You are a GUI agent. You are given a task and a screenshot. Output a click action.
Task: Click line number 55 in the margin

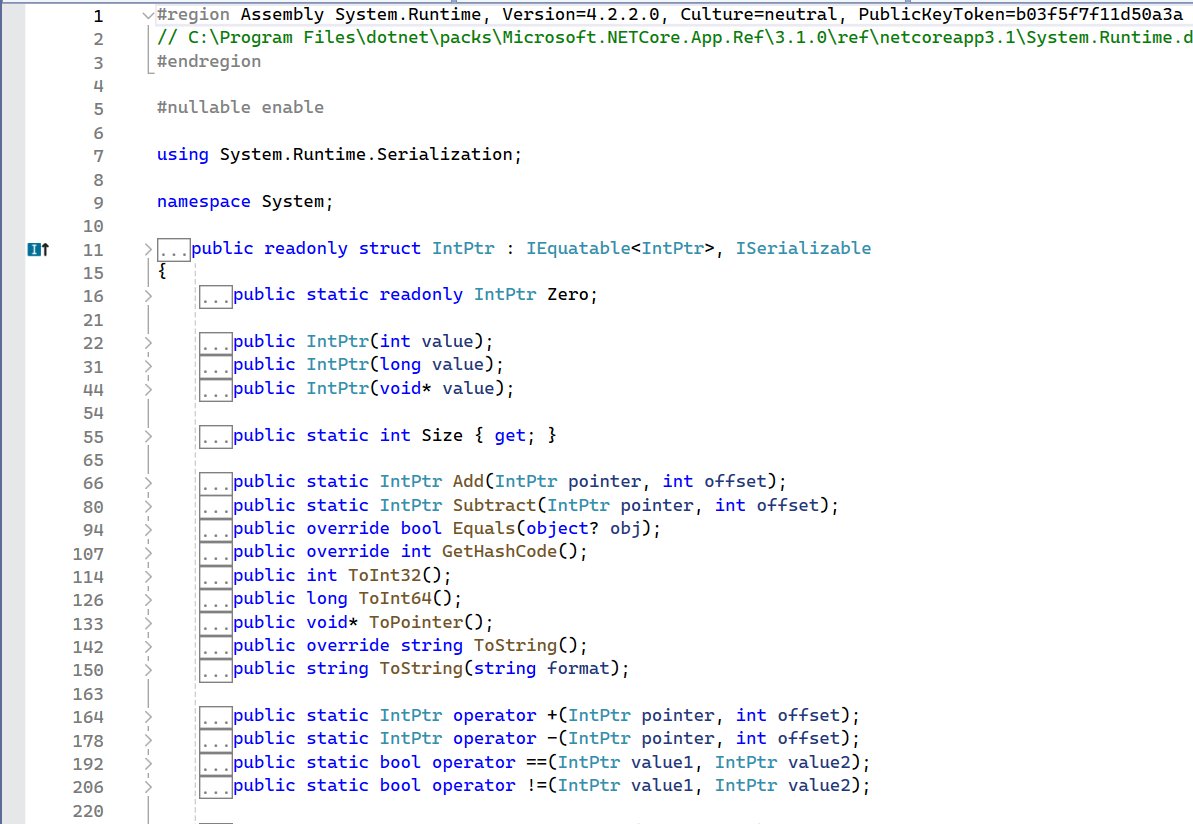[94, 437]
